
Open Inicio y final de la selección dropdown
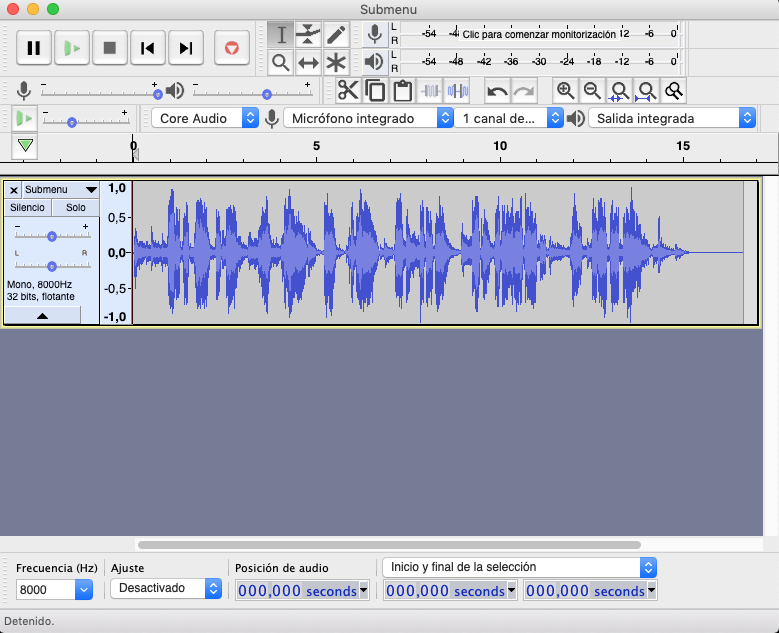coord(520,567)
